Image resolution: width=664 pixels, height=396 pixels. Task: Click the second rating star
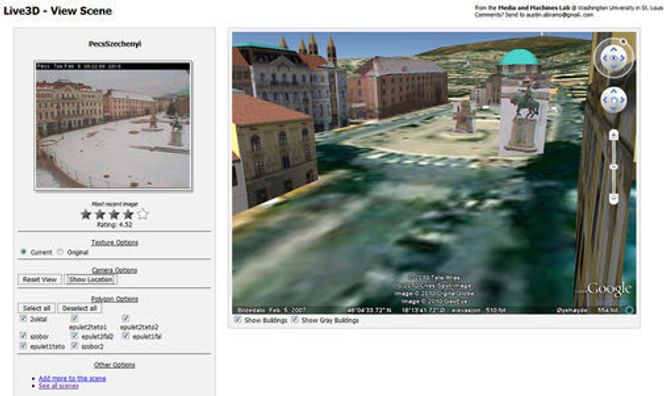(x=100, y=214)
